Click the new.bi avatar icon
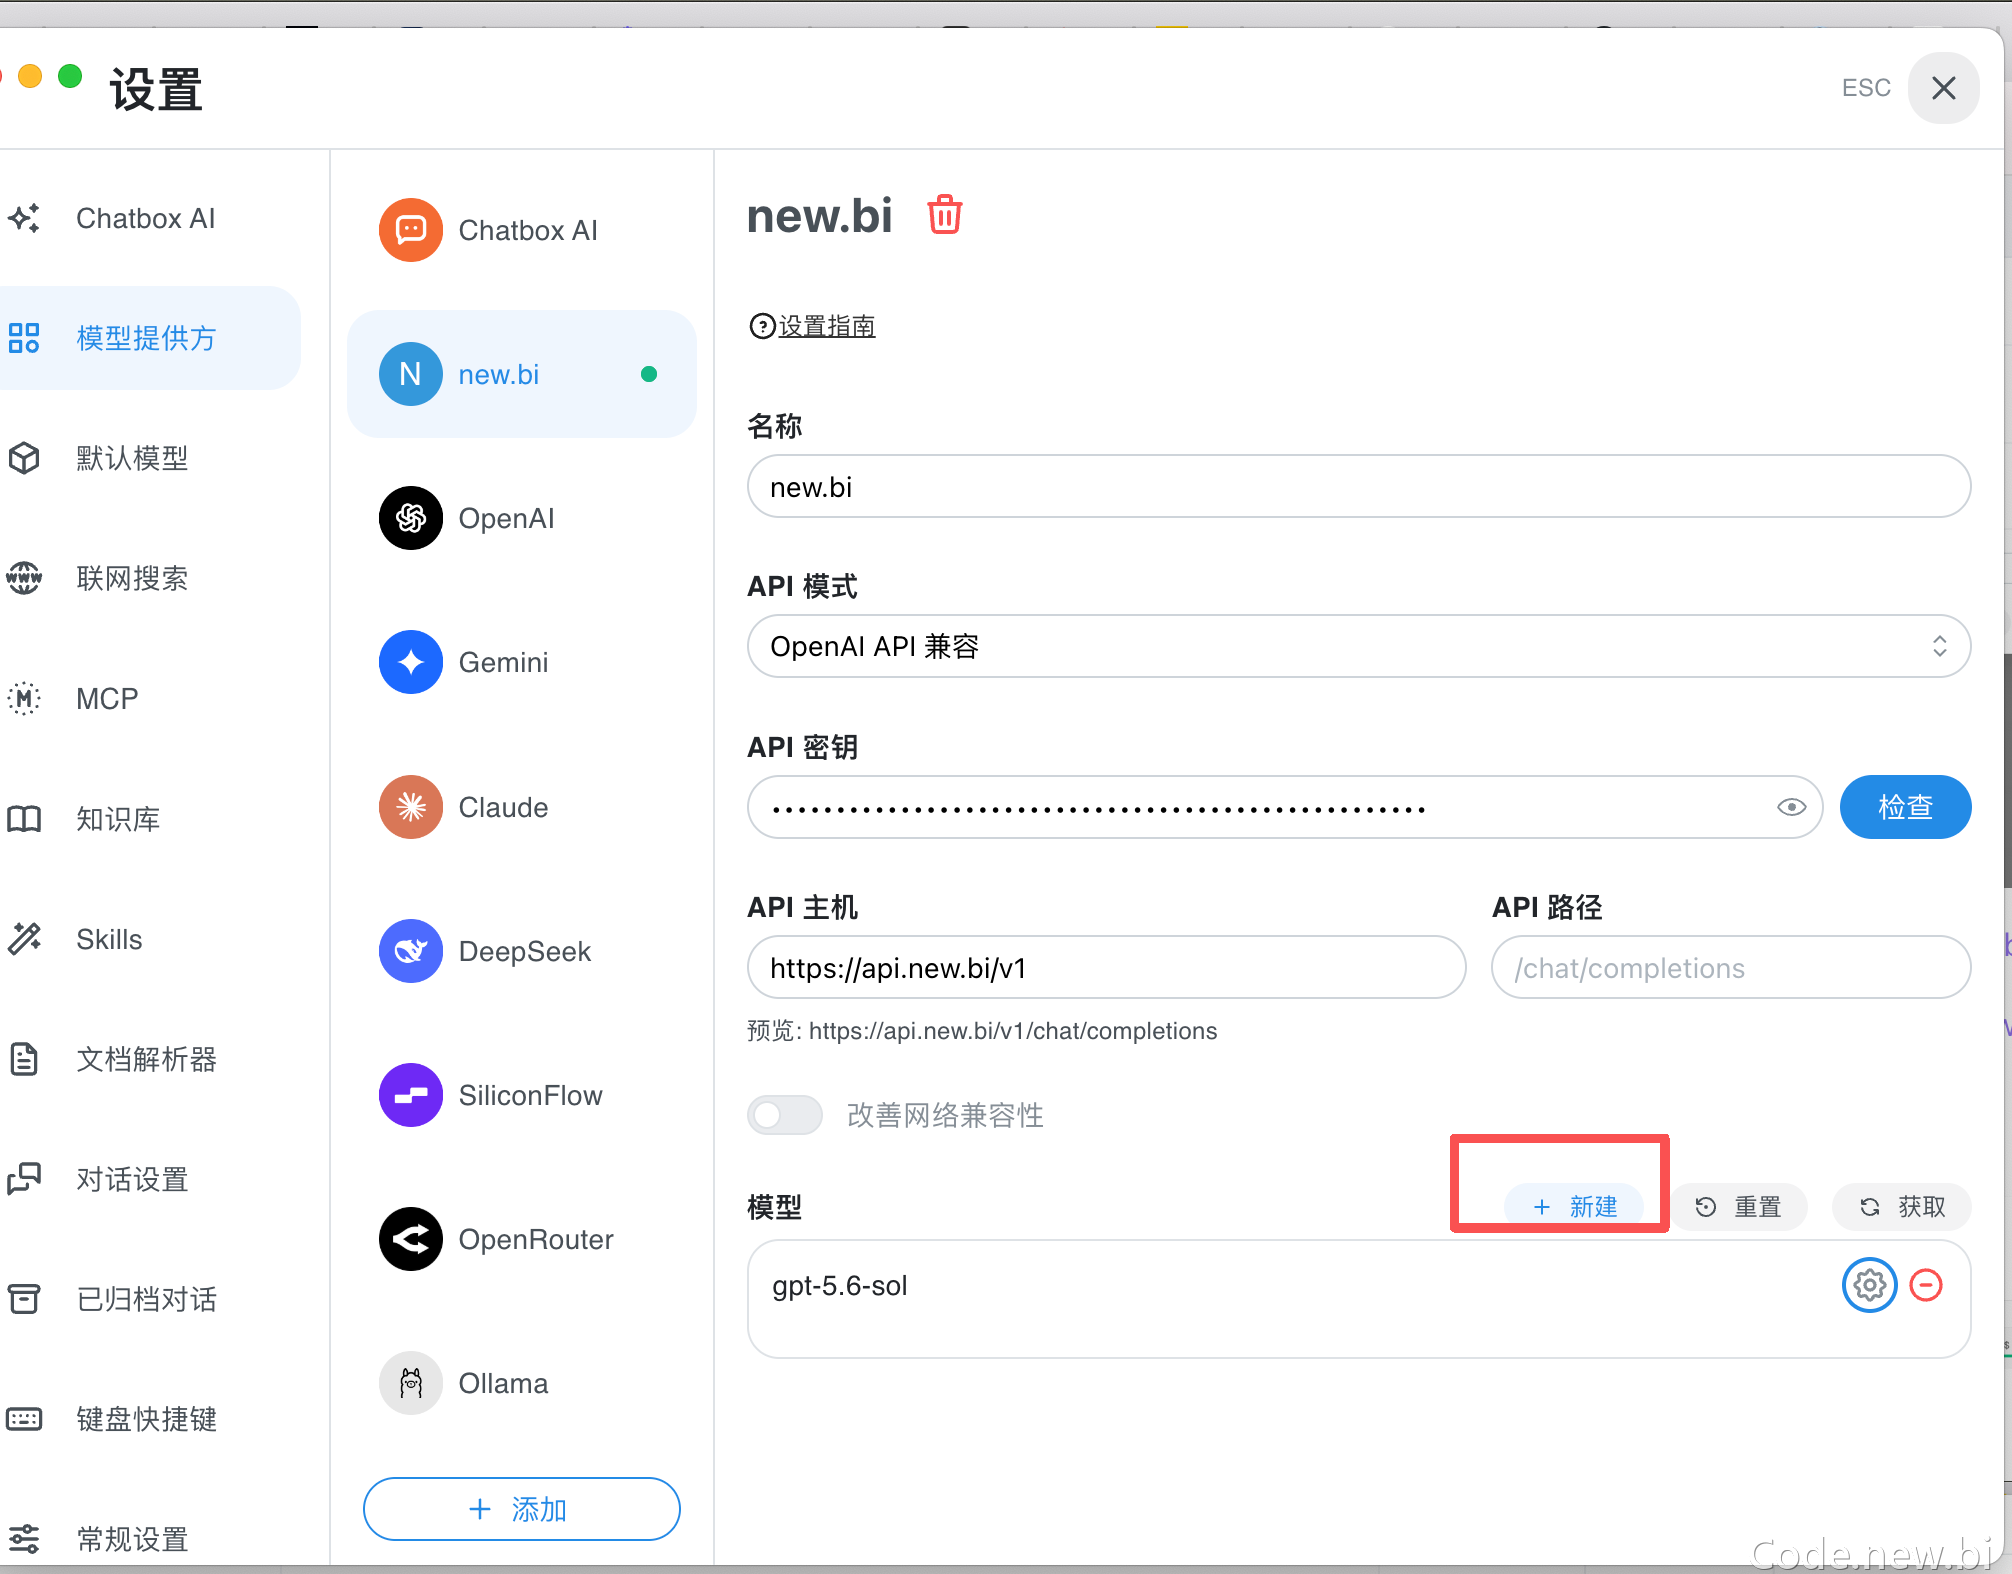This screenshot has height=1574, width=2012. 410,374
